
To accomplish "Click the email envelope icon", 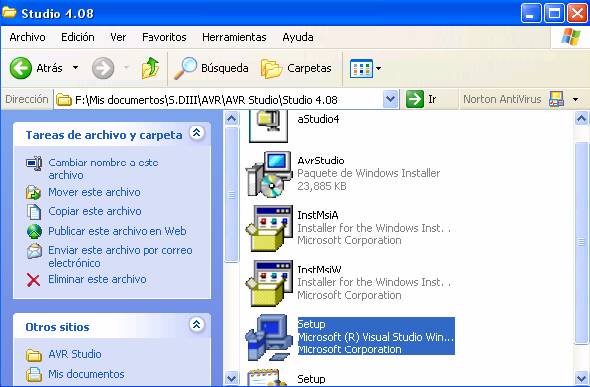I will coord(34,251).
